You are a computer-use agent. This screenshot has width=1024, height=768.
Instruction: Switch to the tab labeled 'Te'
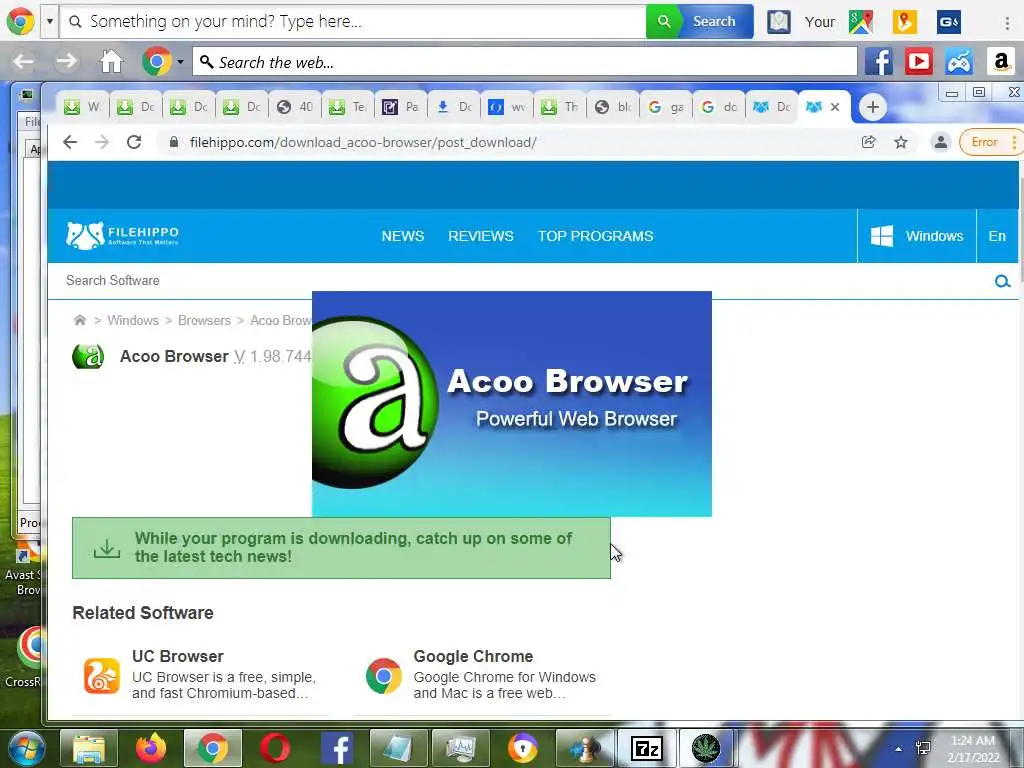(x=347, y=107)
